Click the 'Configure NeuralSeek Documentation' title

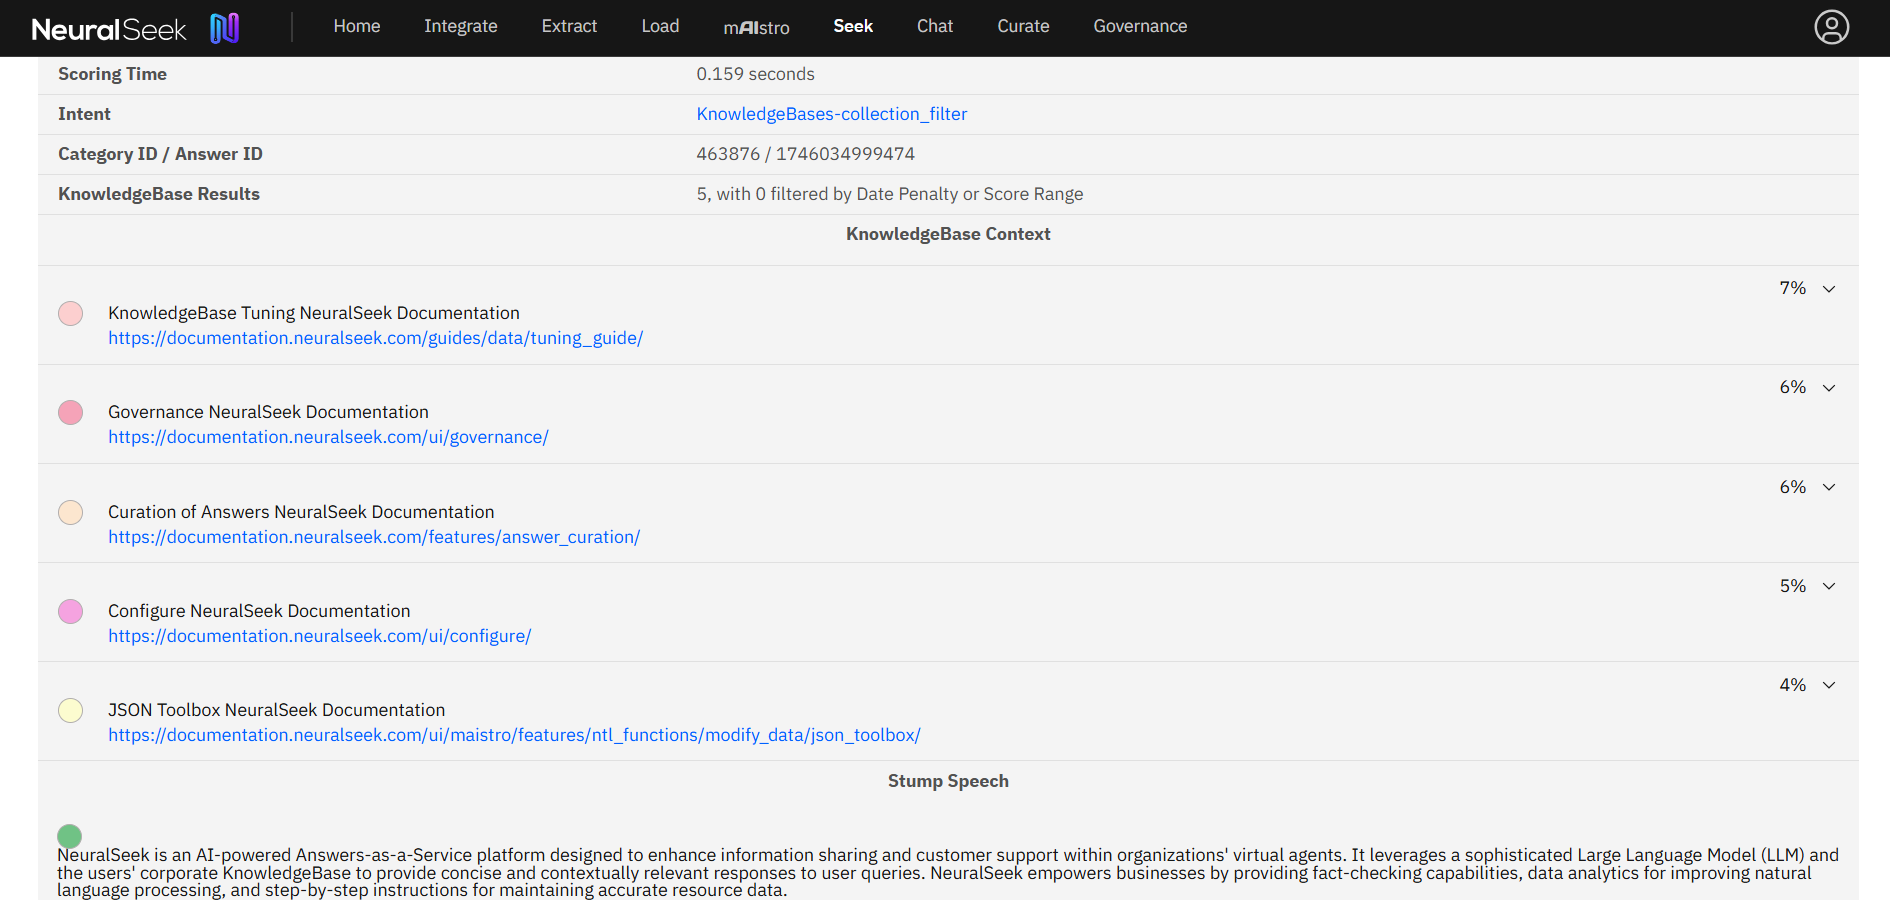[x=259, y=611]
